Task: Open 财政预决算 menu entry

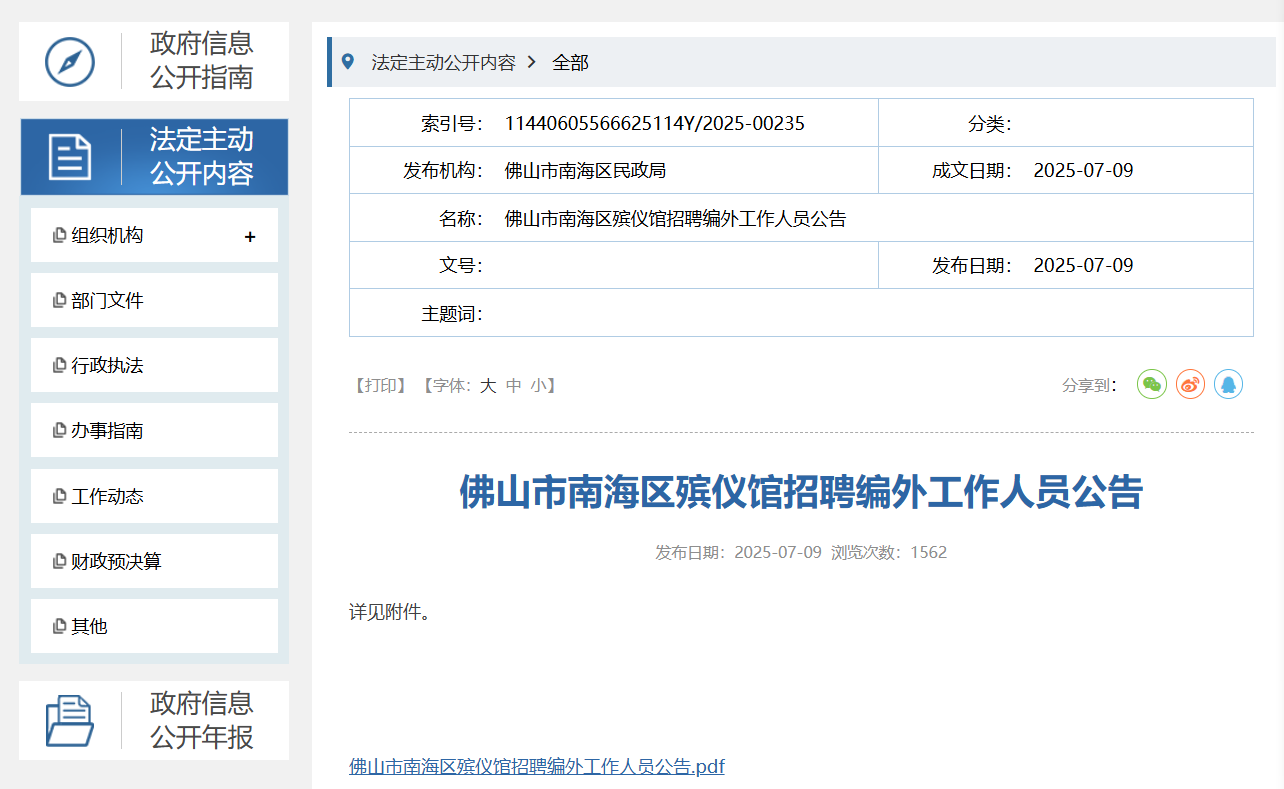Action: coord(116,562)
